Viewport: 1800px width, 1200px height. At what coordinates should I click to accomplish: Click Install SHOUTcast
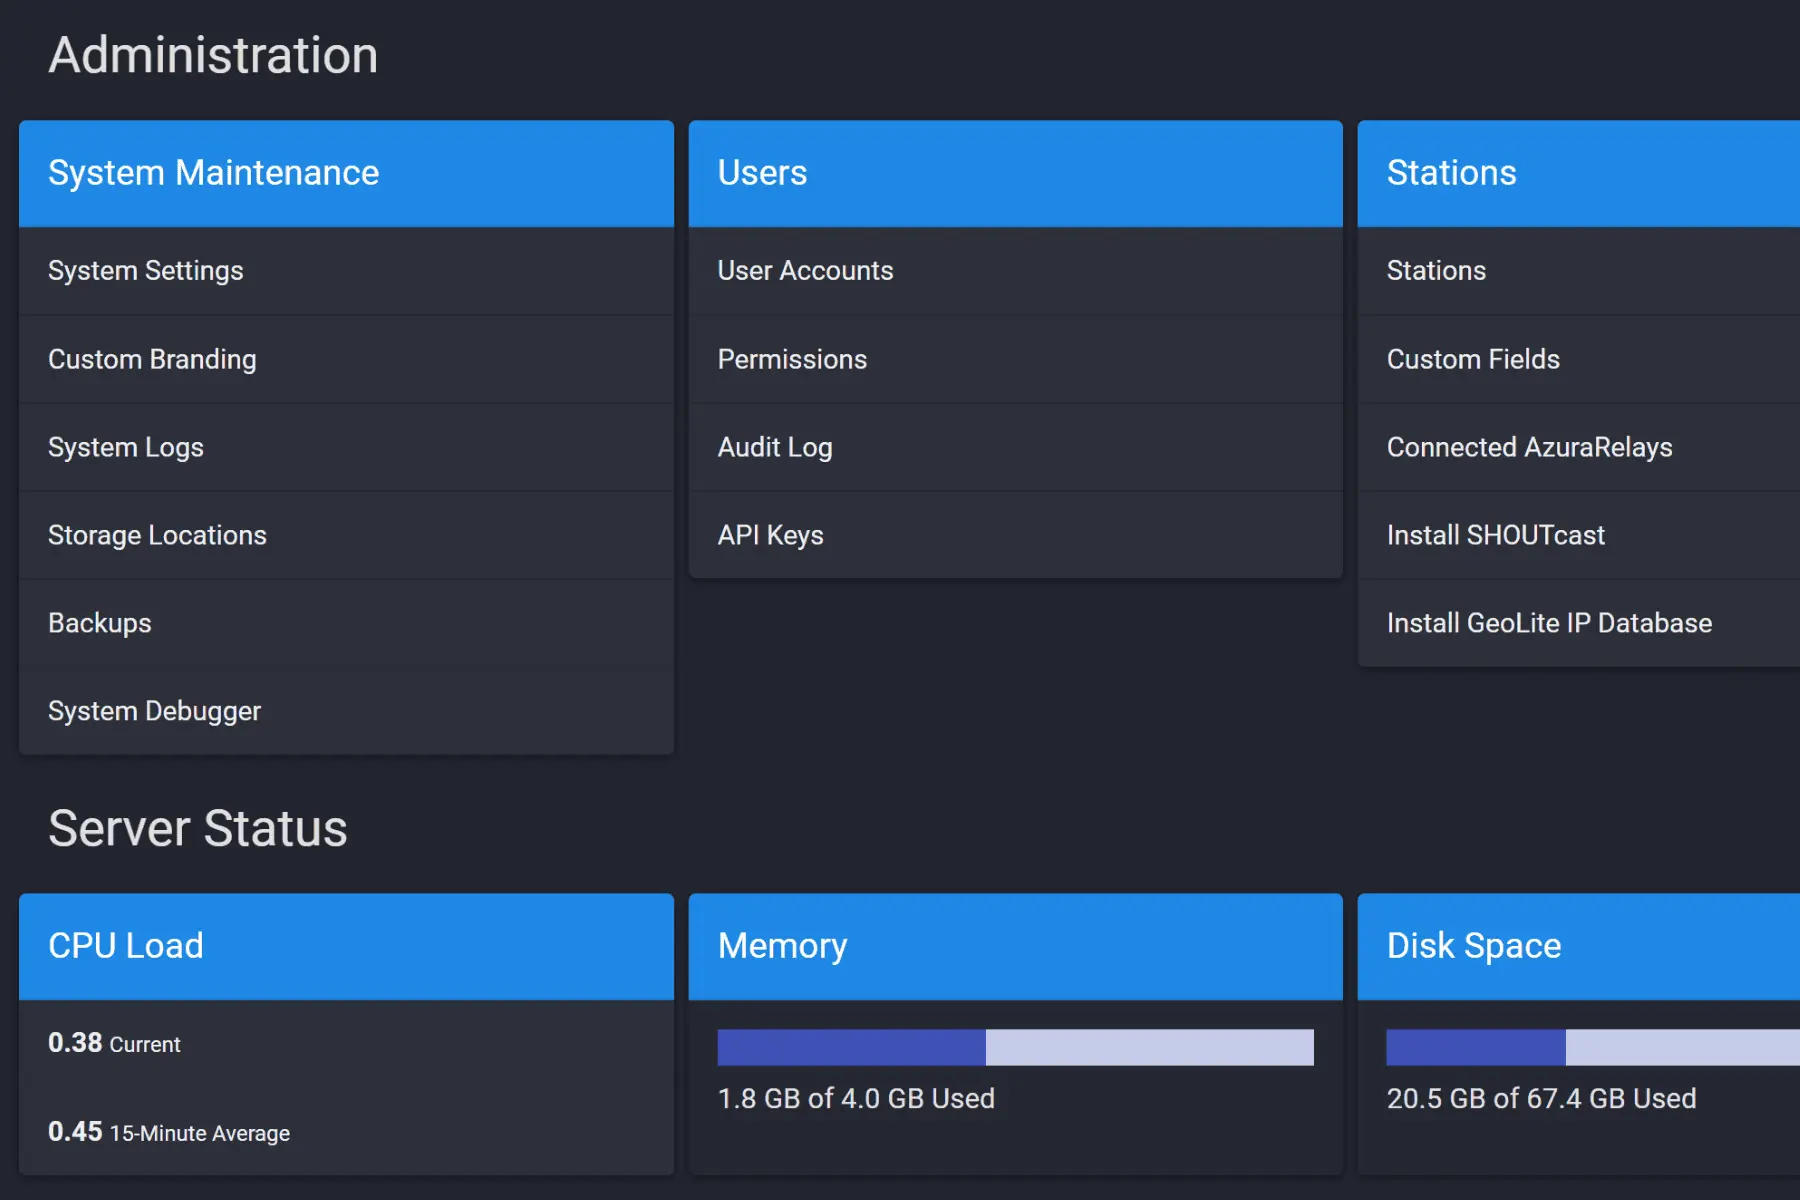tap(1495, 535)
